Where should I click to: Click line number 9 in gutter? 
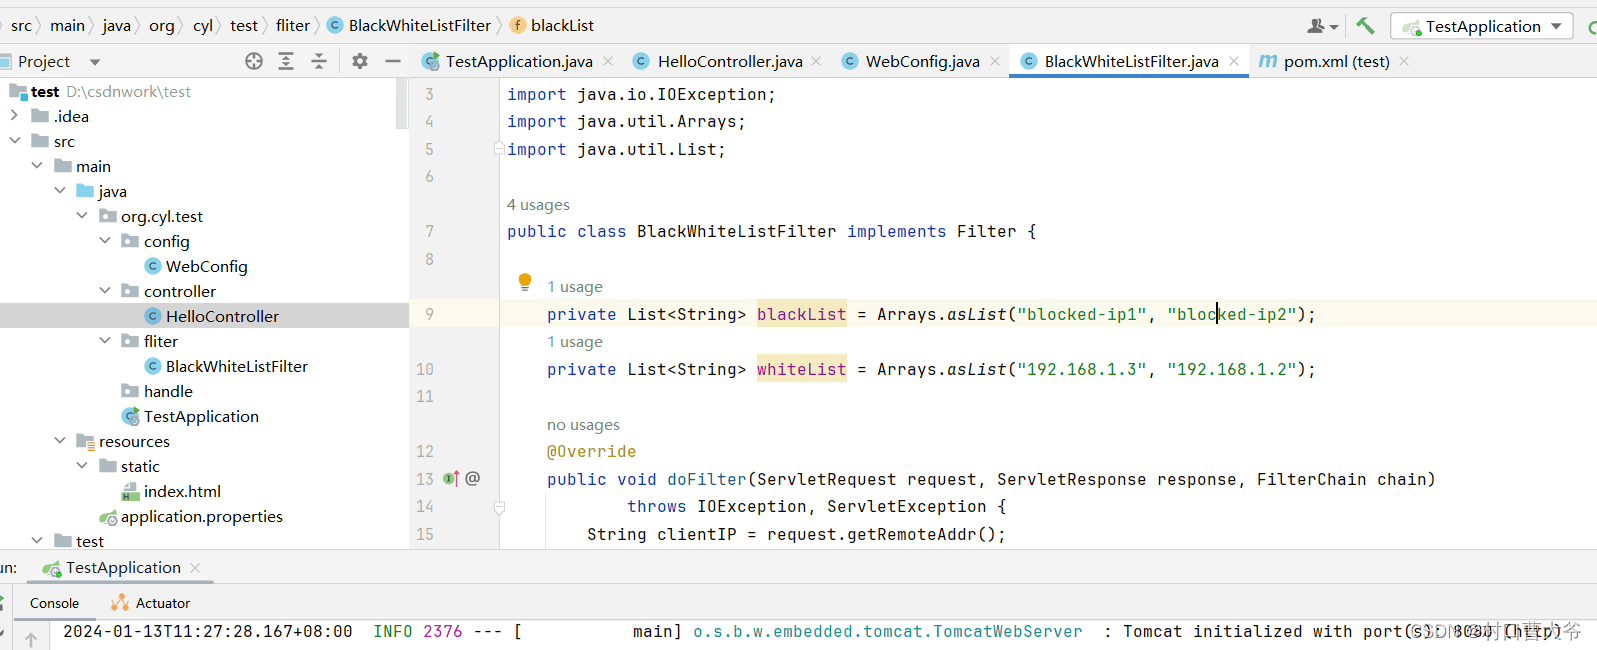(429, 314)
